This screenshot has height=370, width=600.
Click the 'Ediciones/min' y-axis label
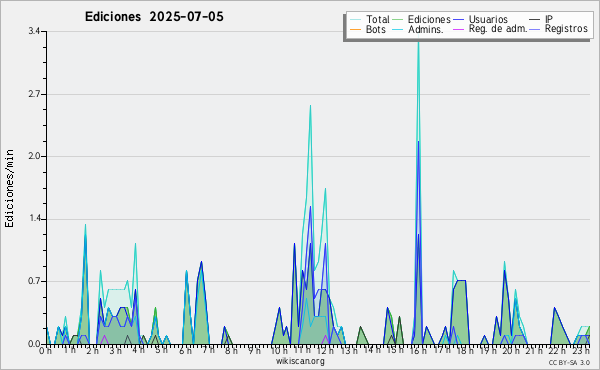pos(9,188)
